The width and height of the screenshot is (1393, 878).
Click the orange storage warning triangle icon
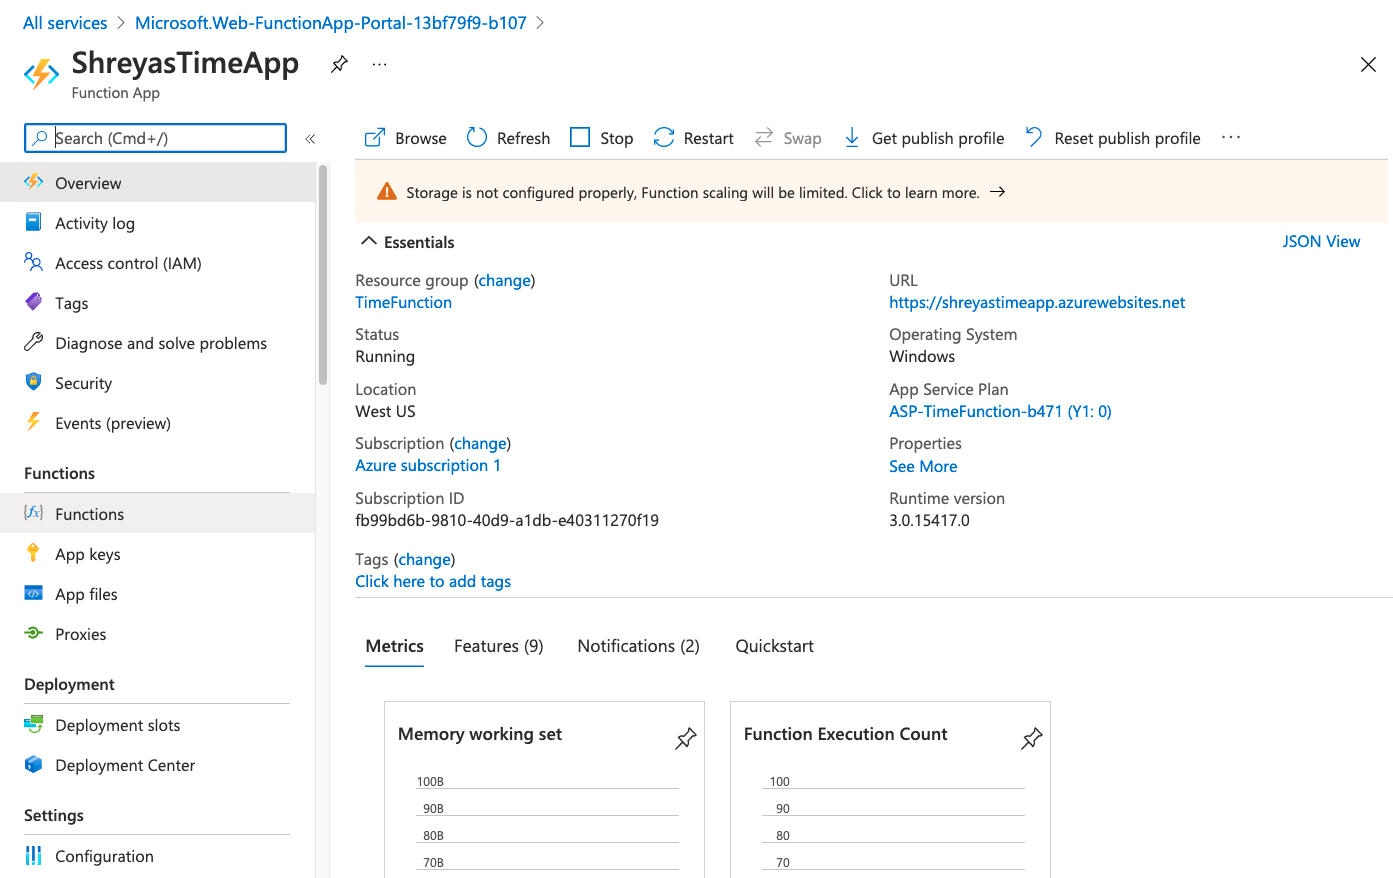pyautogui.click(x=386, y=192)
